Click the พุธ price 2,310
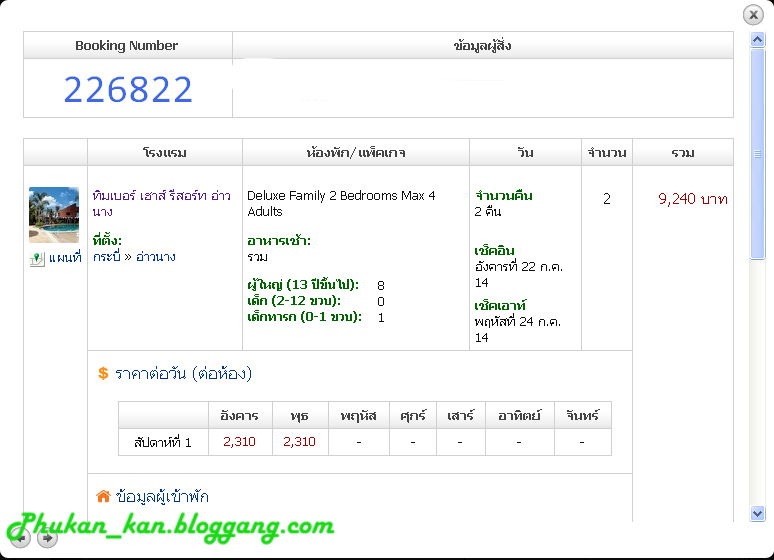Screen dimensions: 774x560 pos(299,441)
